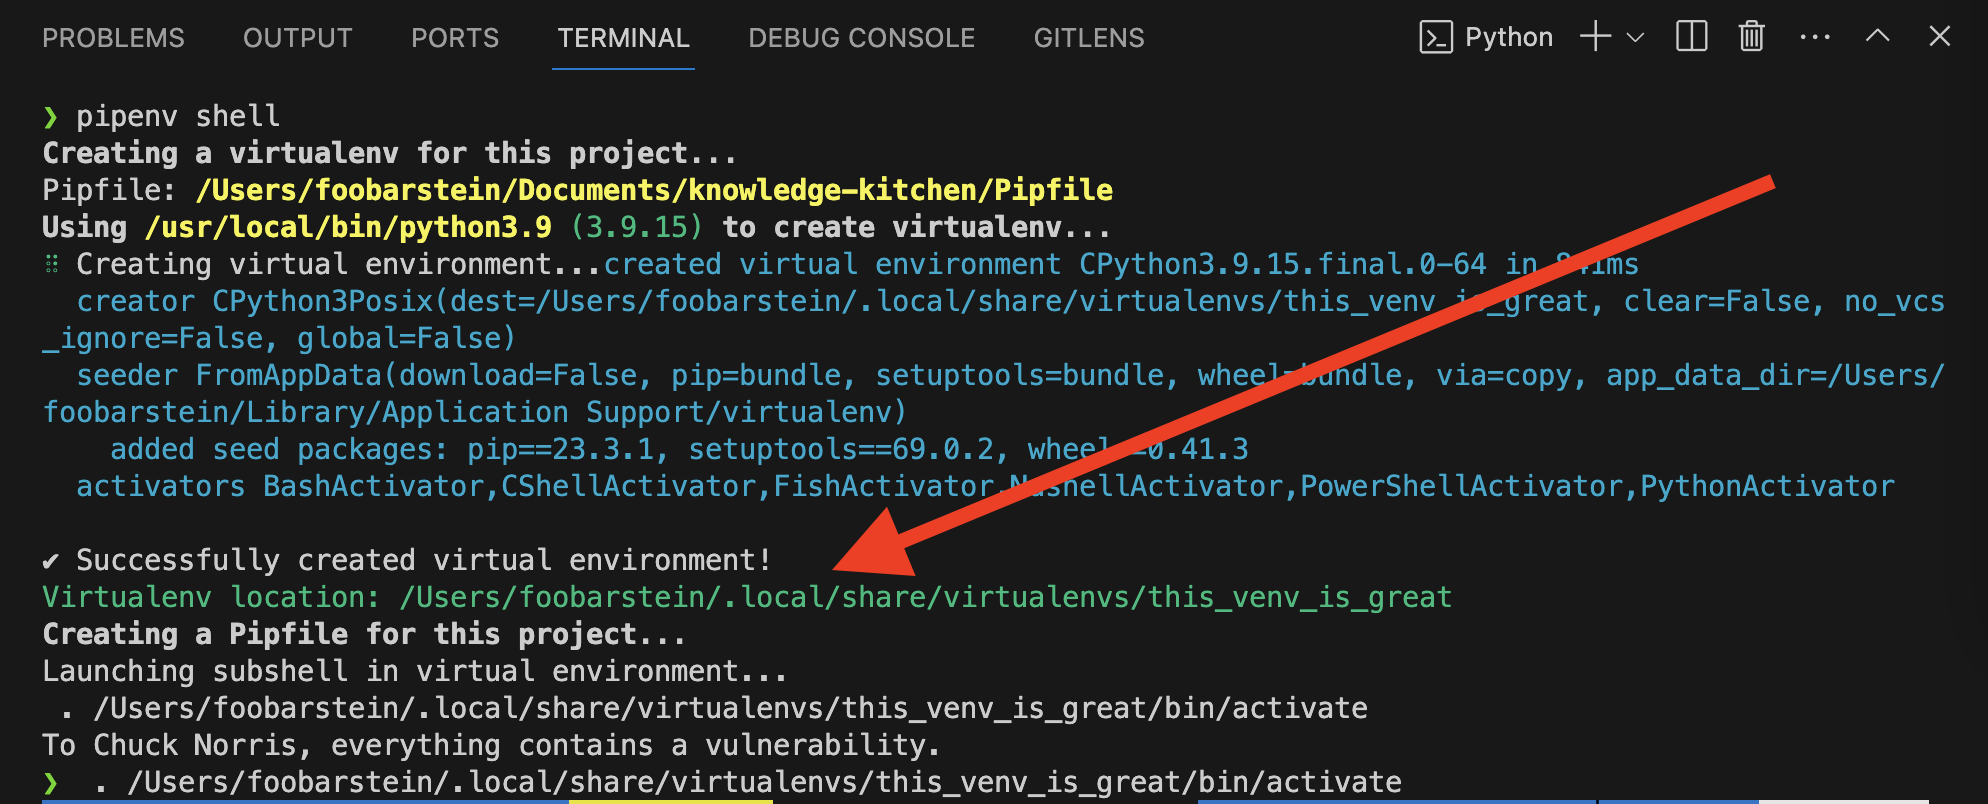Viewport: 1988px width, 804px height.
Task: Open the yellow Pipfile path link
Action: click(x=655, y=190)
